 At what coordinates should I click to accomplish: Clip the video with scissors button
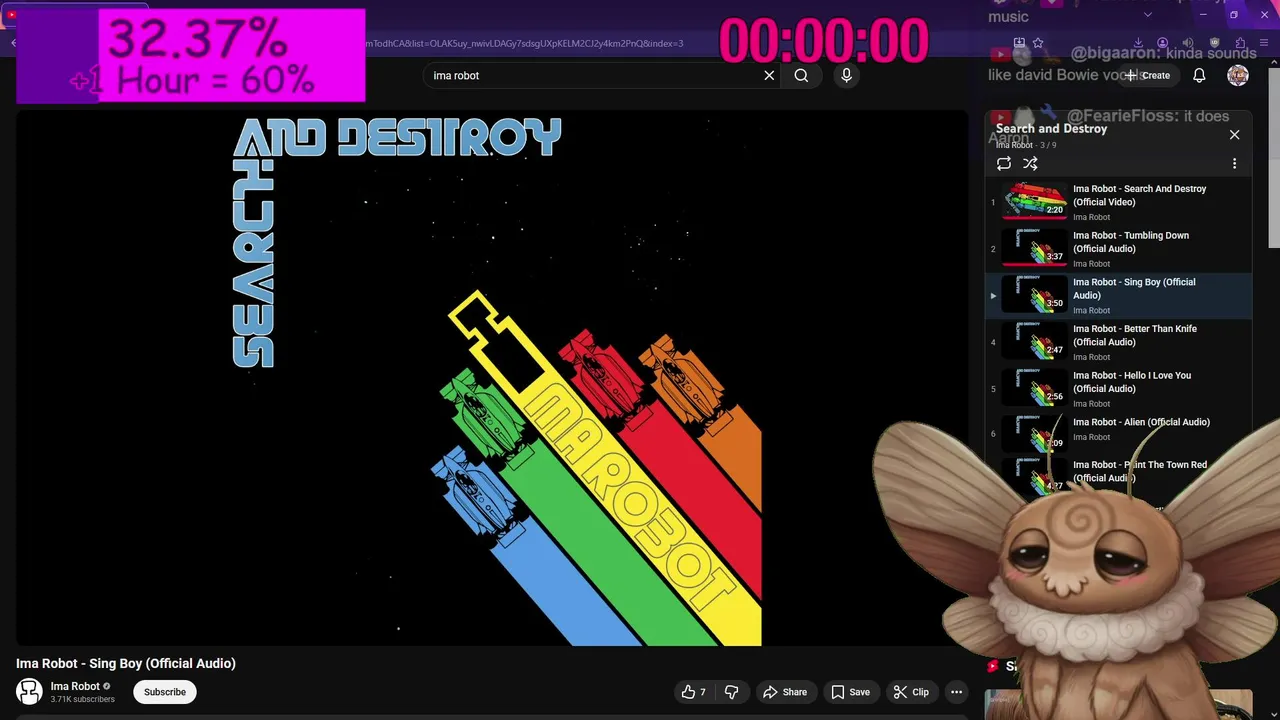(911, 692)
